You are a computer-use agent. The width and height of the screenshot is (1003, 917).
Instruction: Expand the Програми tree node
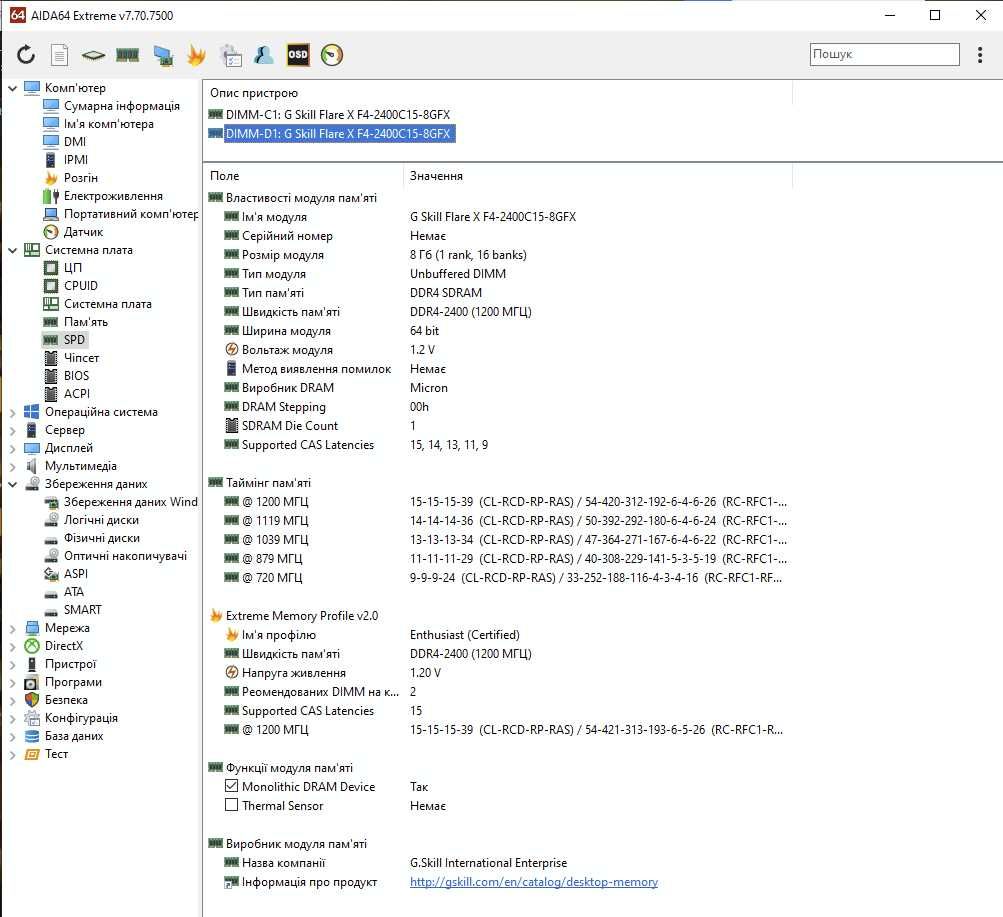(x=12, y=682)
